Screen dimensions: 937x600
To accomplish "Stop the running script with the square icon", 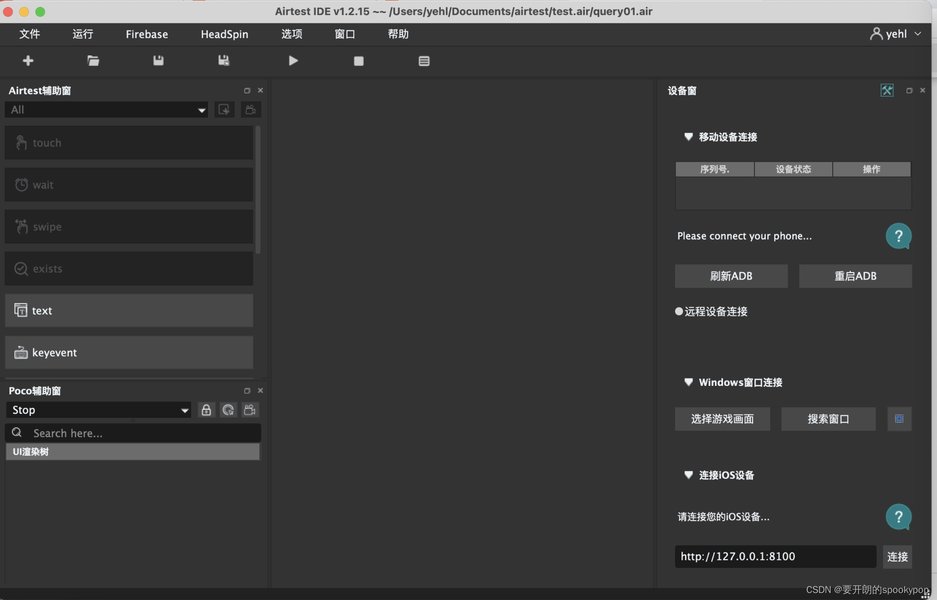I will pyautogui.click(x=359, y=61).
